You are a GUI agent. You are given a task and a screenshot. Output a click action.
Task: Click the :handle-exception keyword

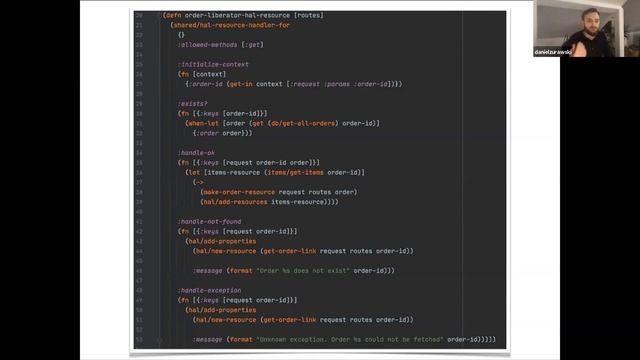[209, 290]
